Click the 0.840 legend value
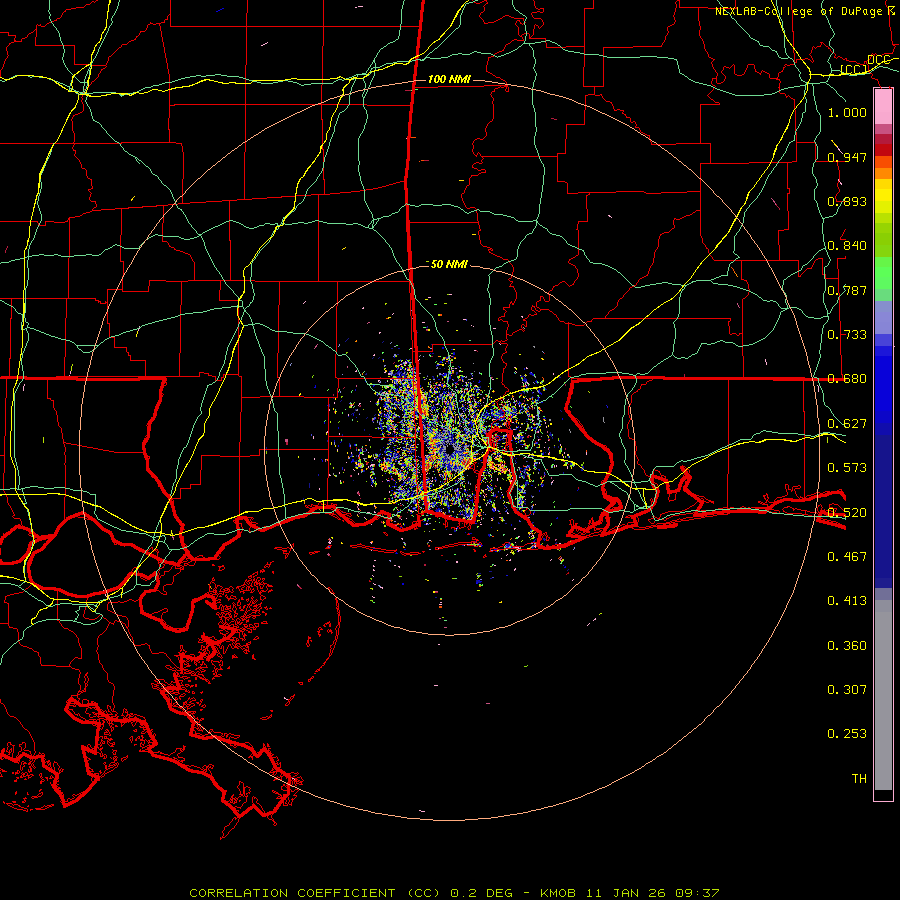 coord(847,246)
